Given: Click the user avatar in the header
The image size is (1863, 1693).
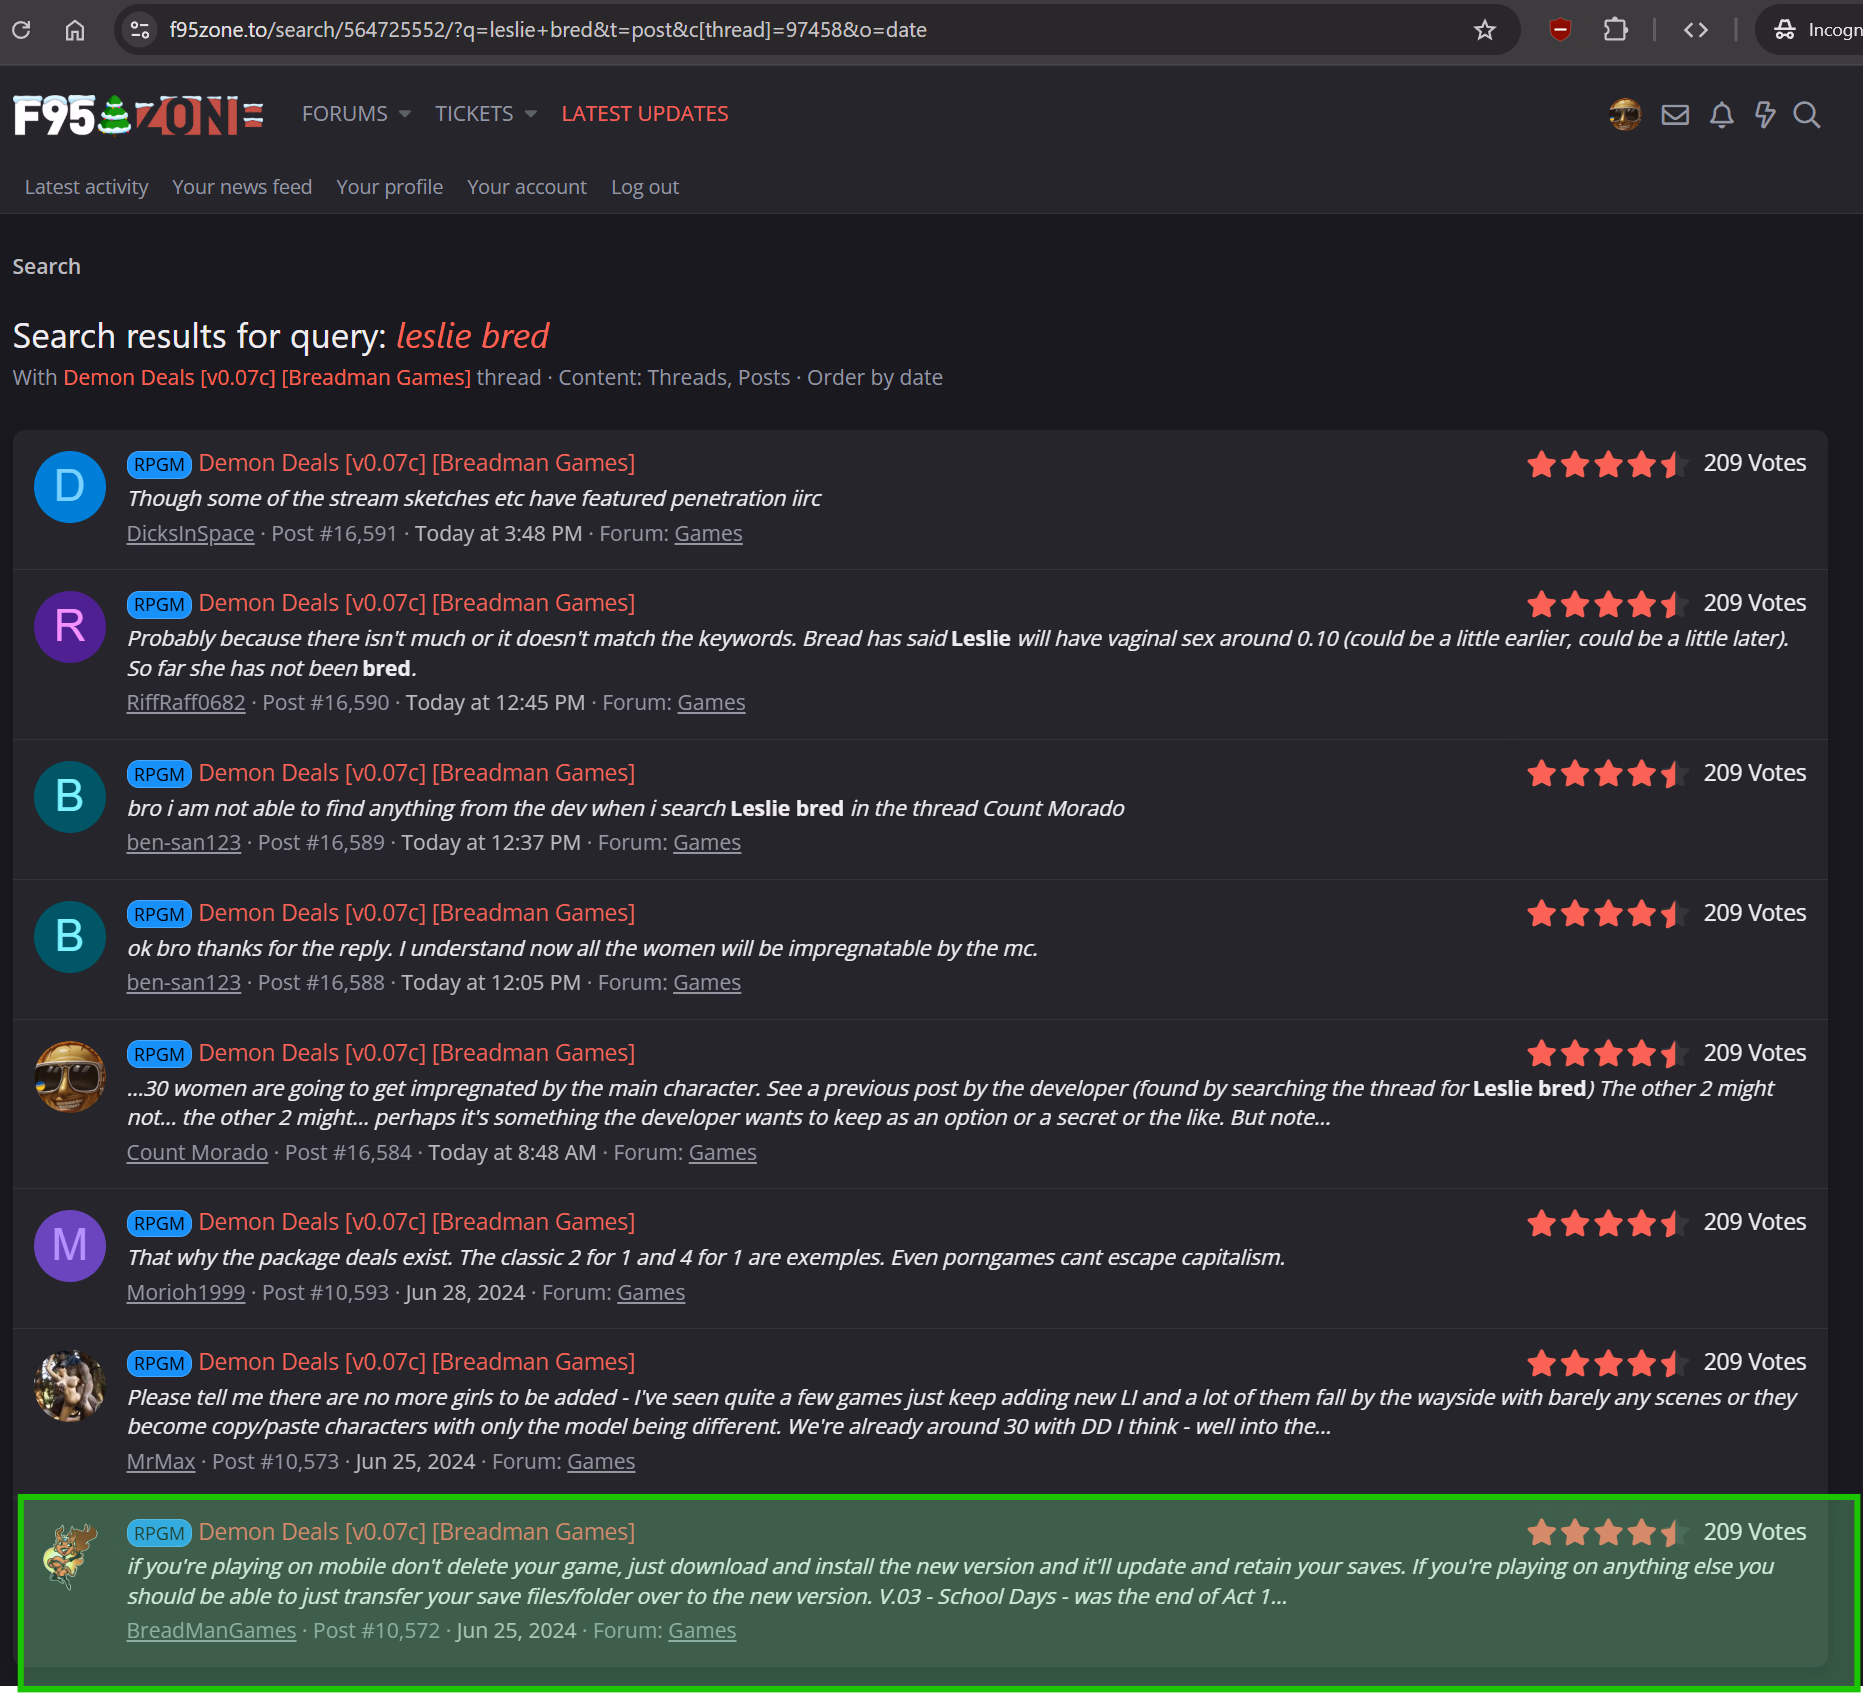Looking at the screenshot, I should pyautogui.click(x=1625, y=115).
